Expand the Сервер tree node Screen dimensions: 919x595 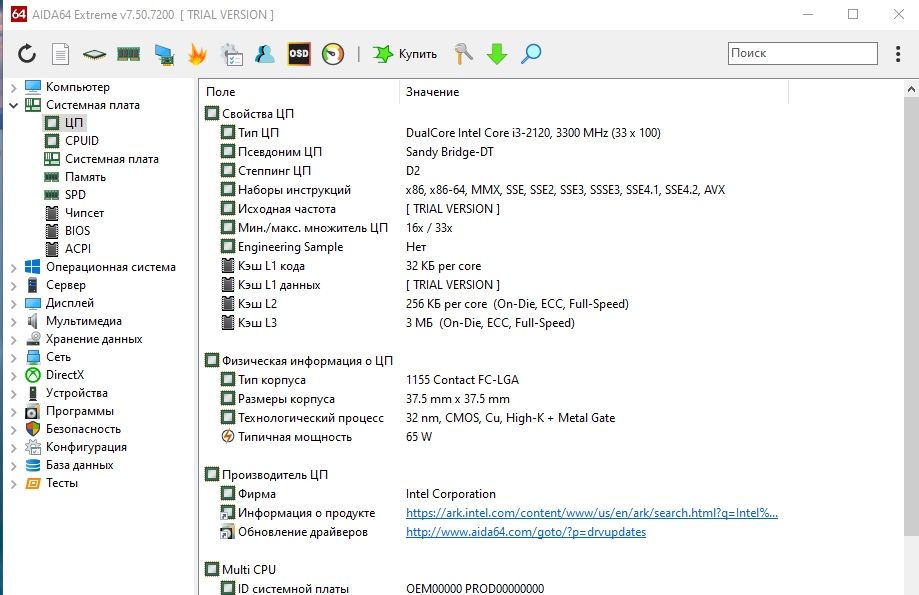[13, 285]
